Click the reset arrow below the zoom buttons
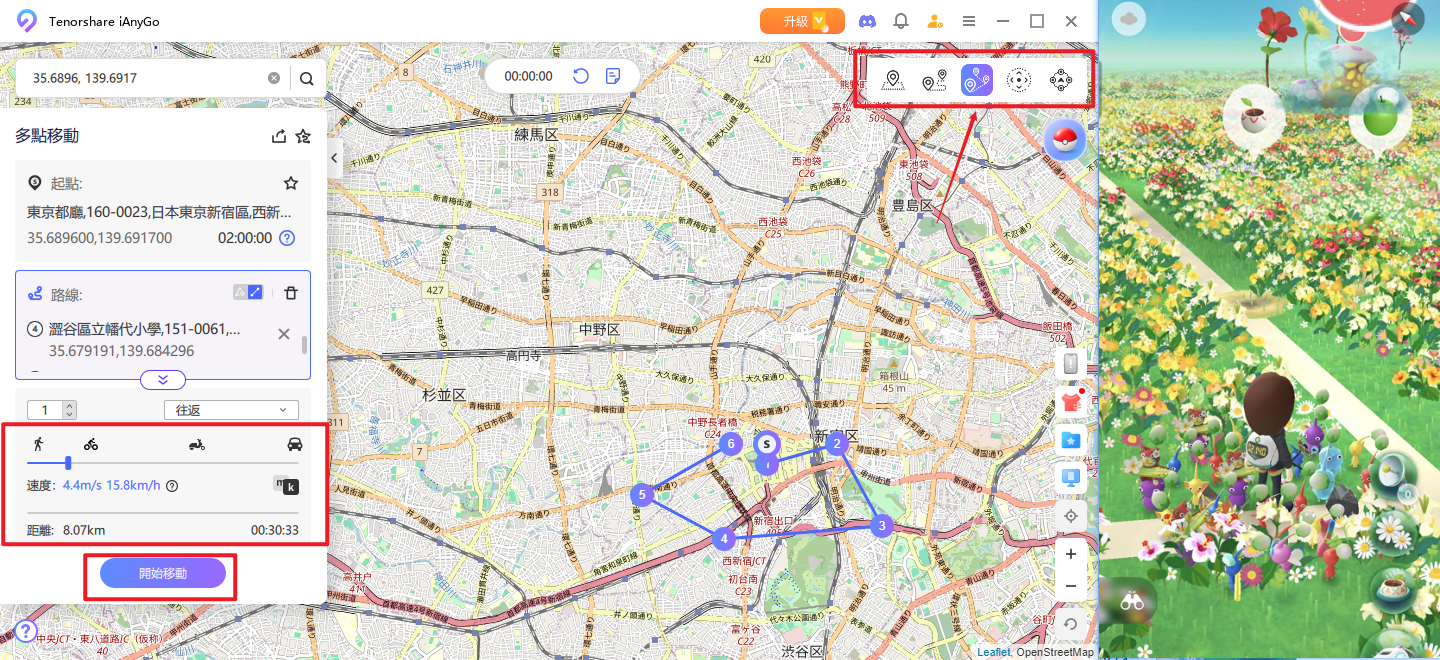1440x660 pixels. [x=1071, y=624]
